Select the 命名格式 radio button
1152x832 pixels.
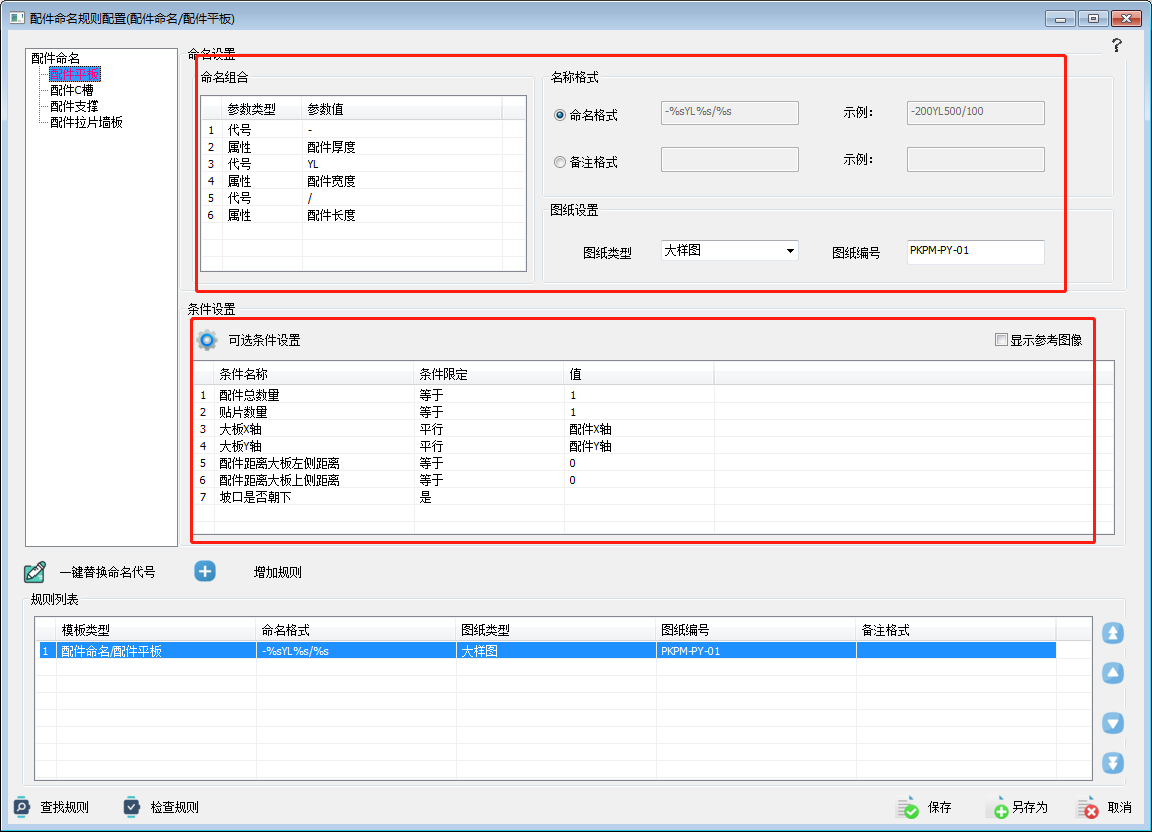coord(560,115)
